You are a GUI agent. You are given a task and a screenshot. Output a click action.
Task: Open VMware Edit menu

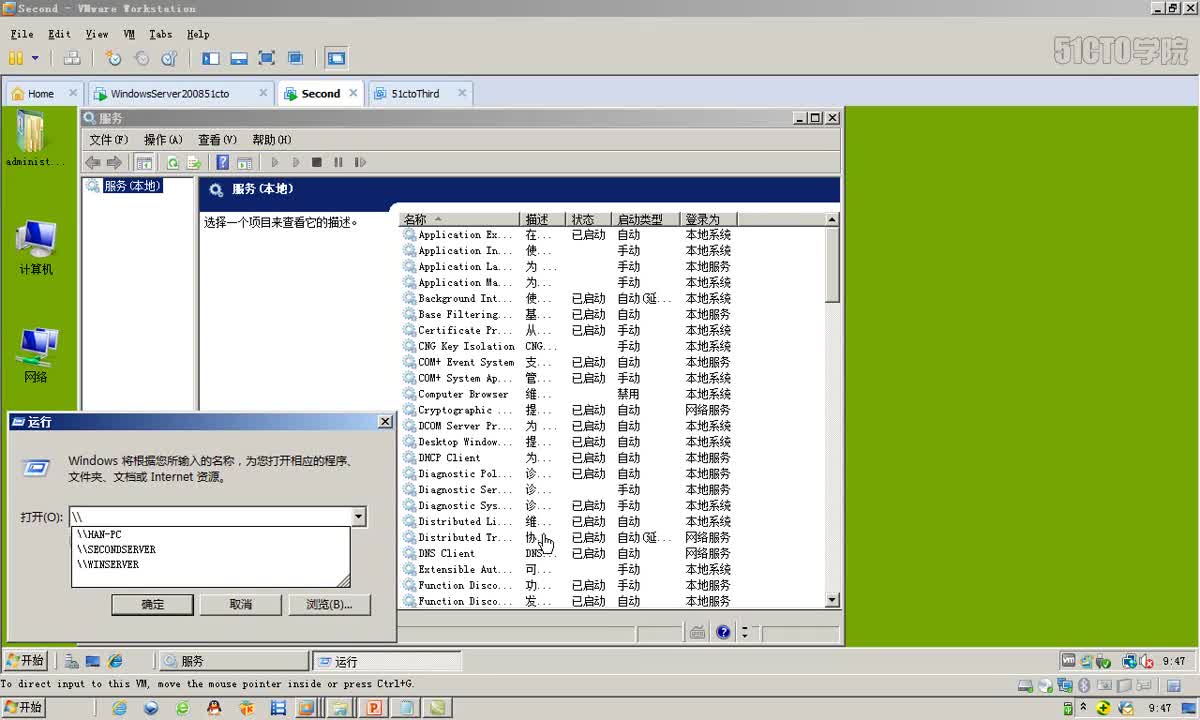(x=59, y=34)
